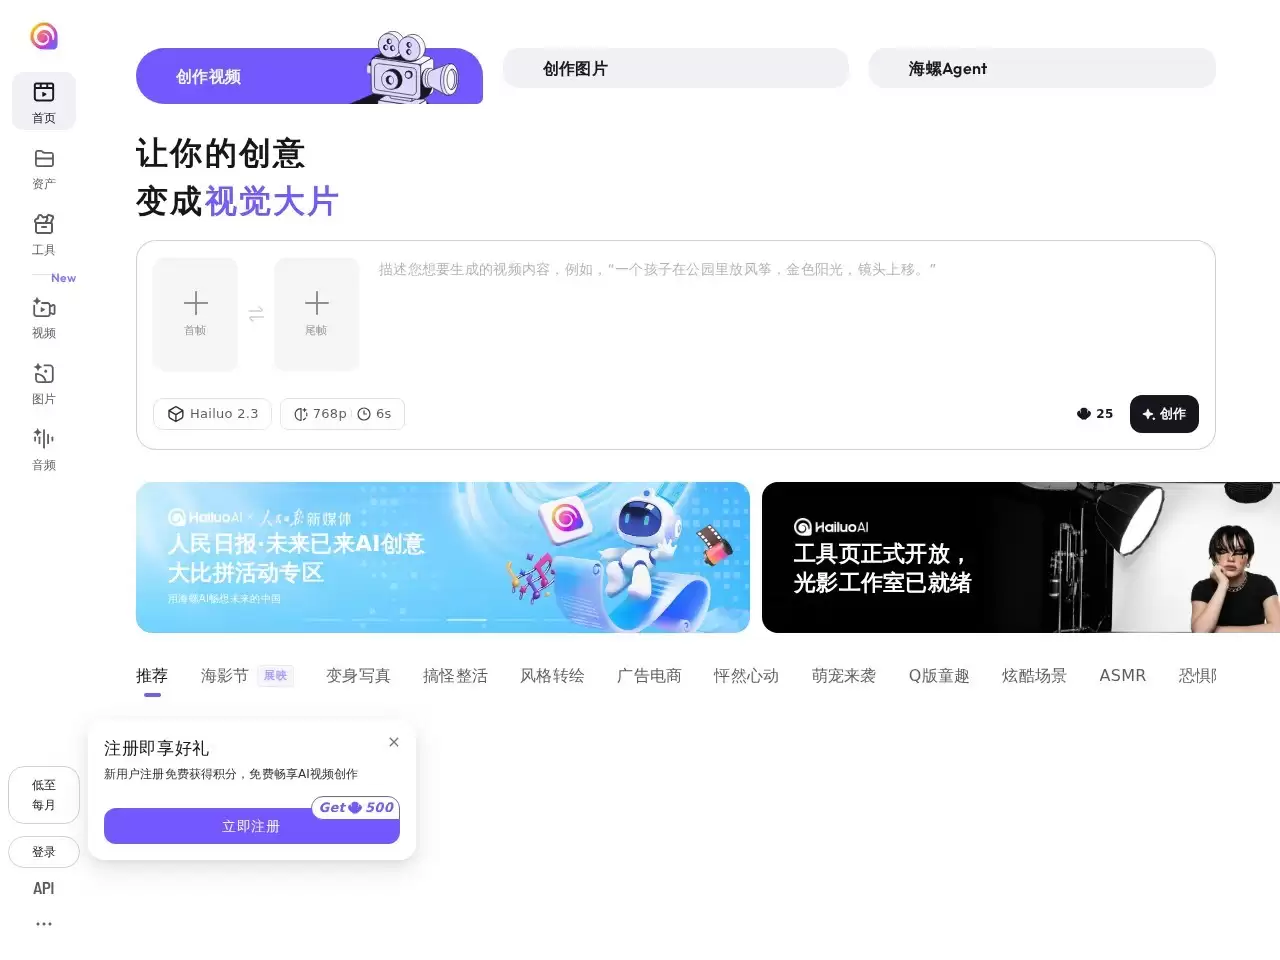This screenshot has width=1280, height=960.
Task: Select the 萌宠来袭 category tab
Action: coord(844,676)
